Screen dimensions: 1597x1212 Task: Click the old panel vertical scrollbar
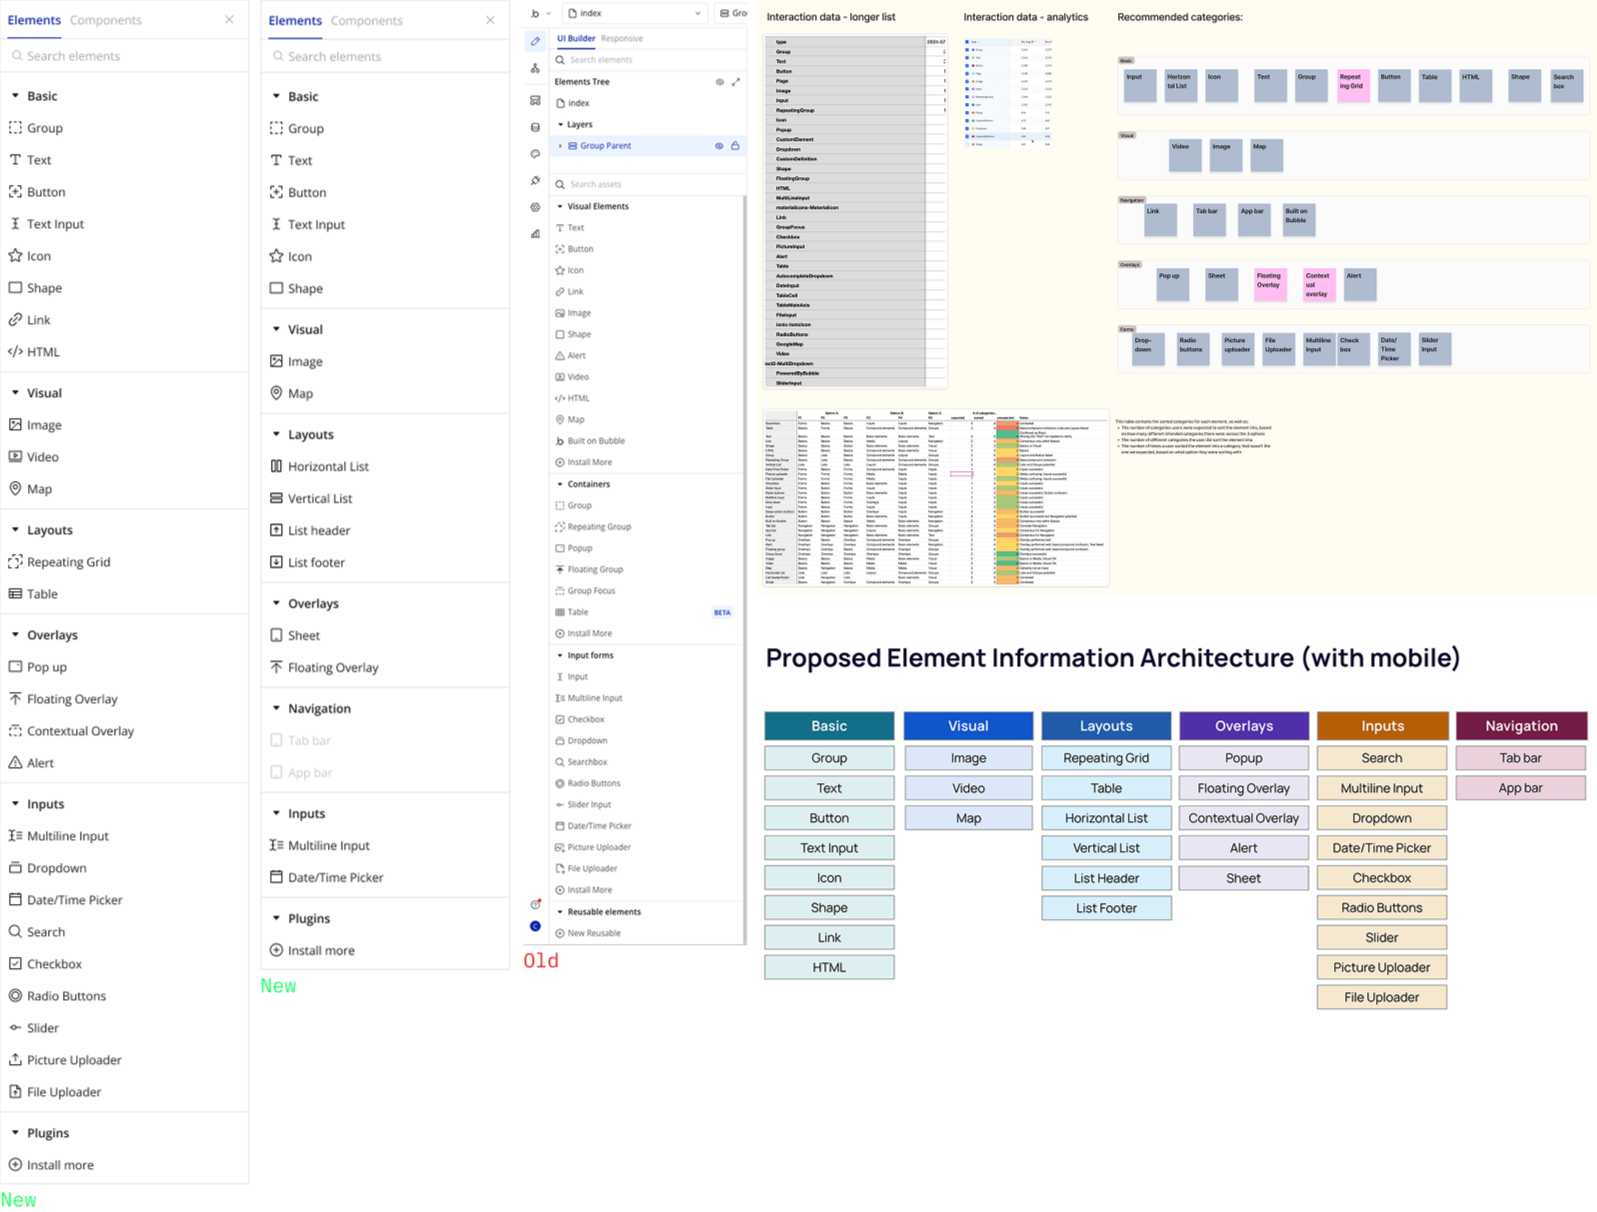click(744, 570)
